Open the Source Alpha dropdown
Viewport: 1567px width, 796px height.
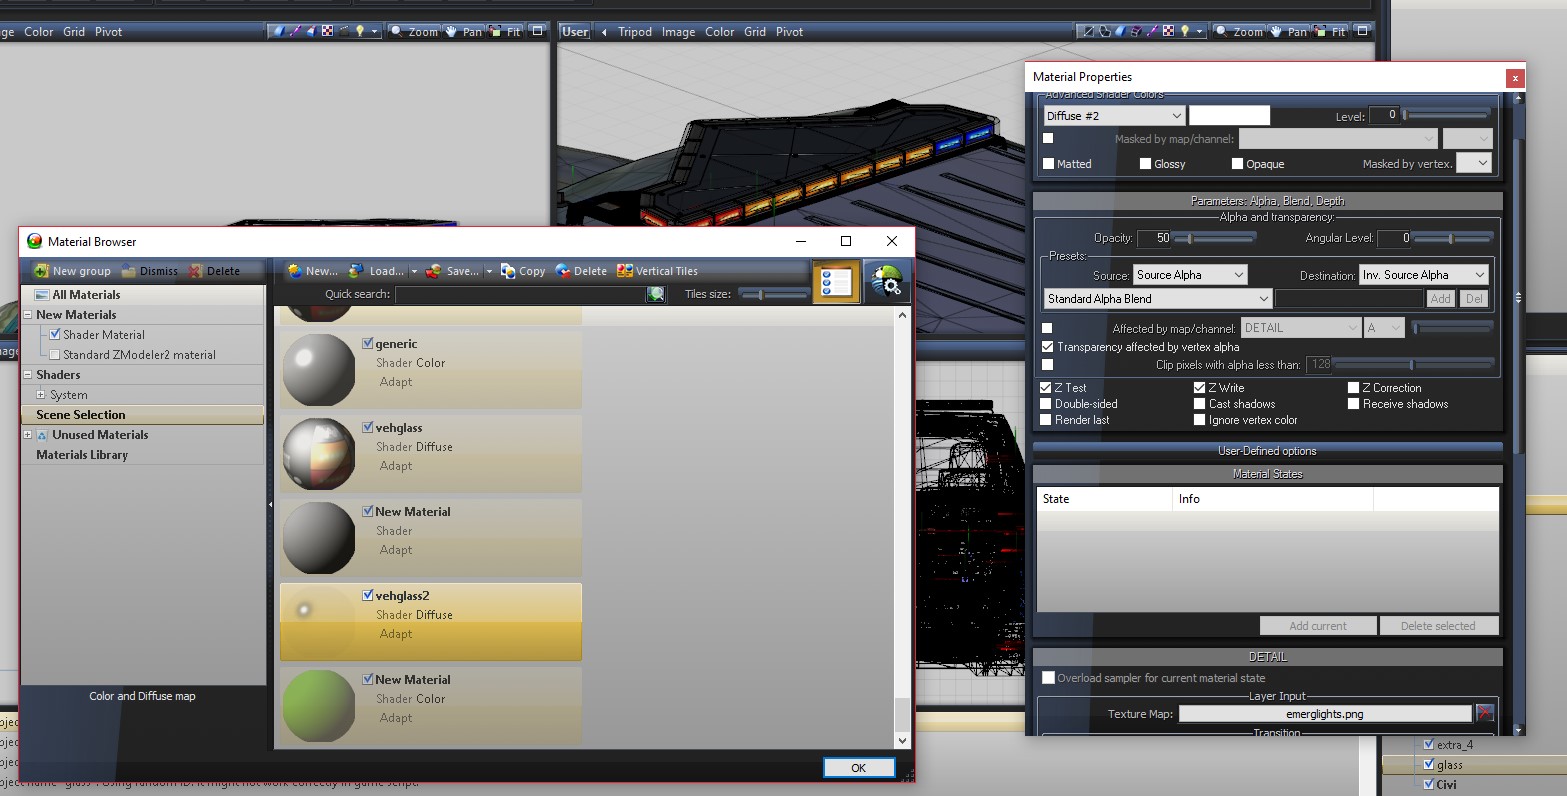[1190, 275]
